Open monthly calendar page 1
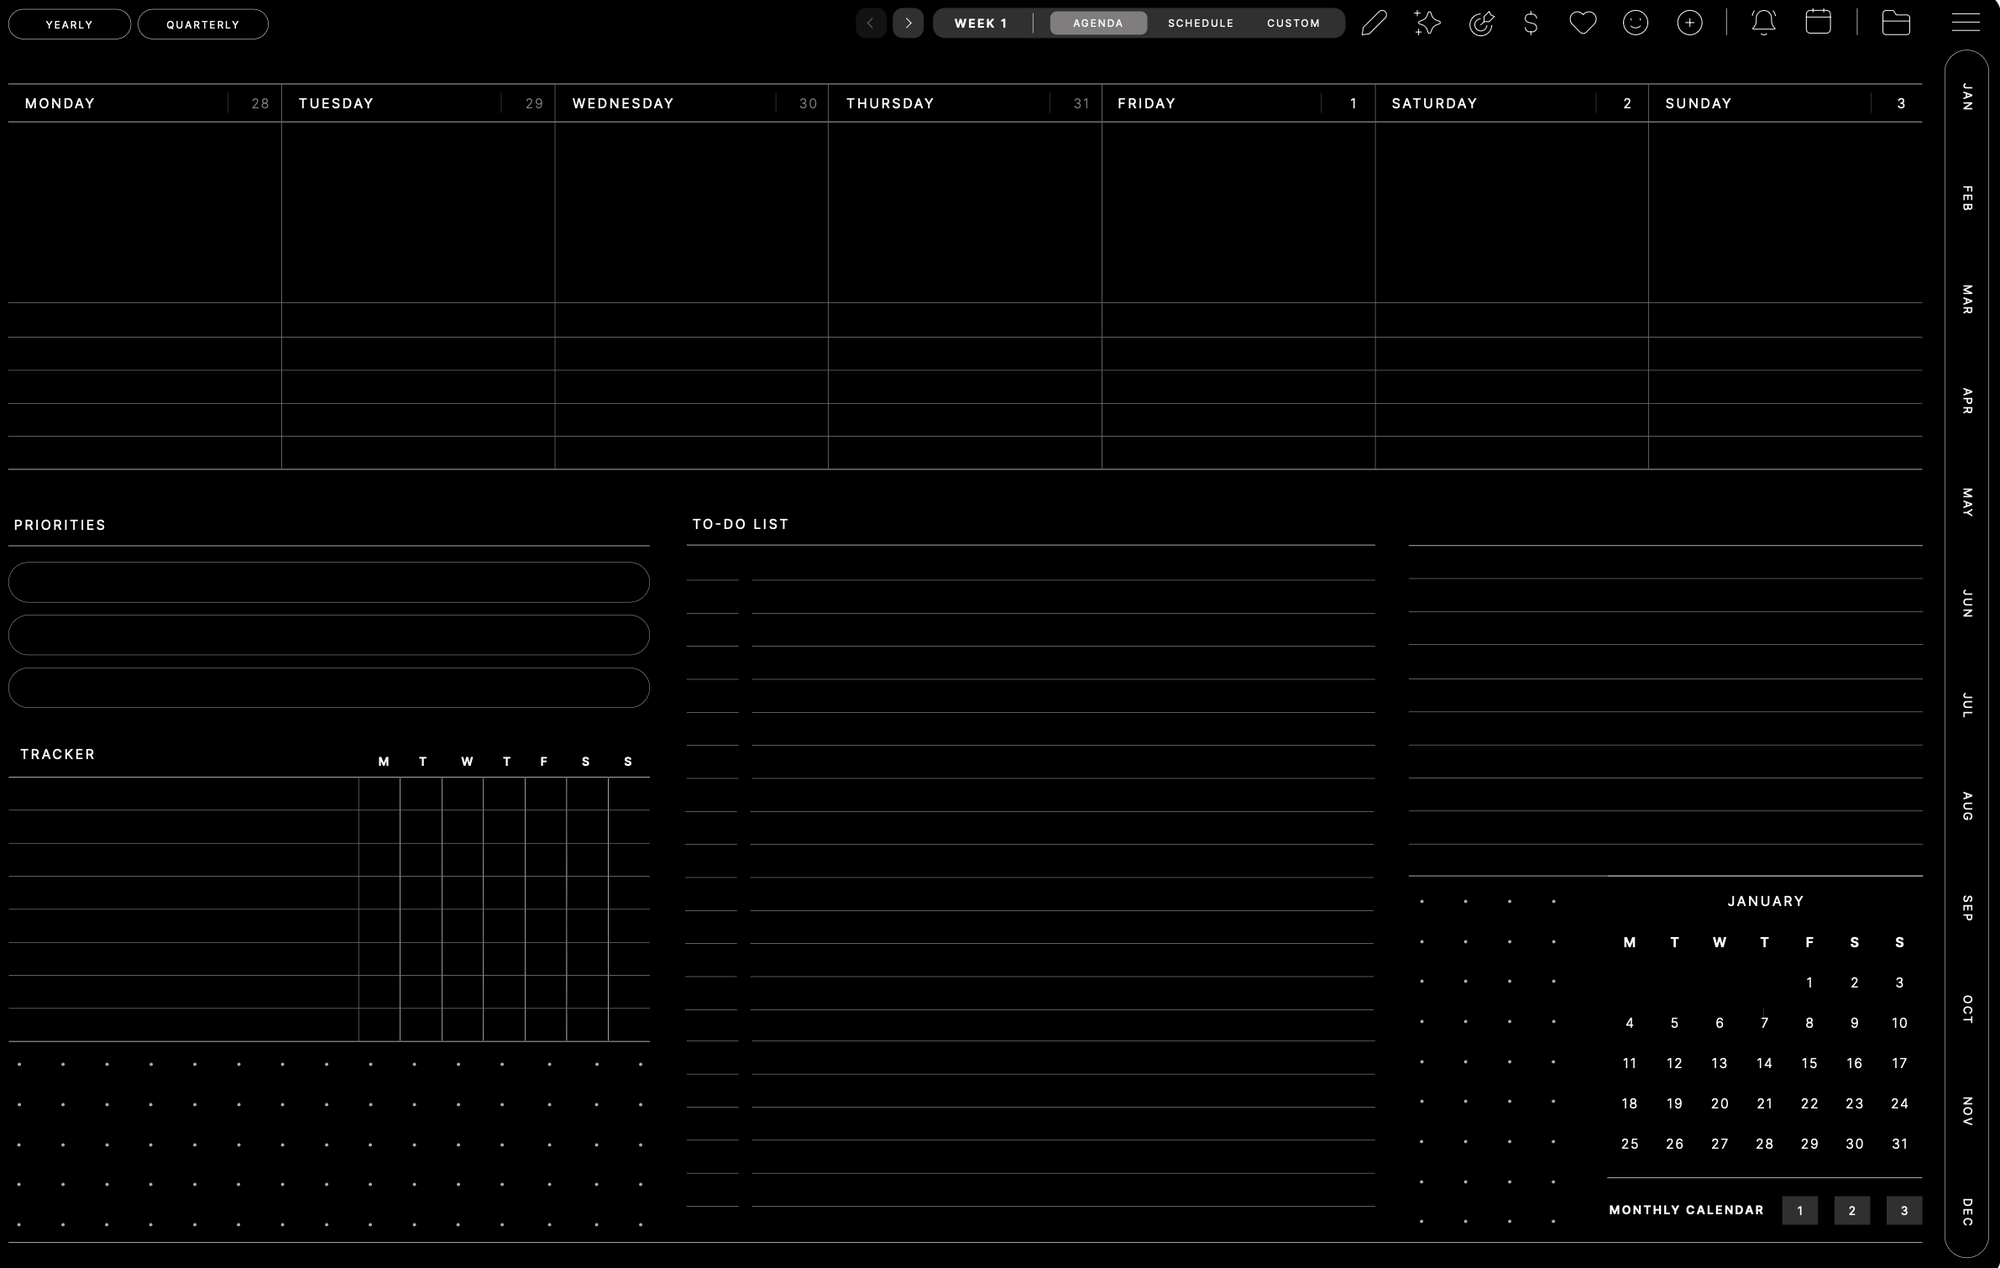 1800,1210
